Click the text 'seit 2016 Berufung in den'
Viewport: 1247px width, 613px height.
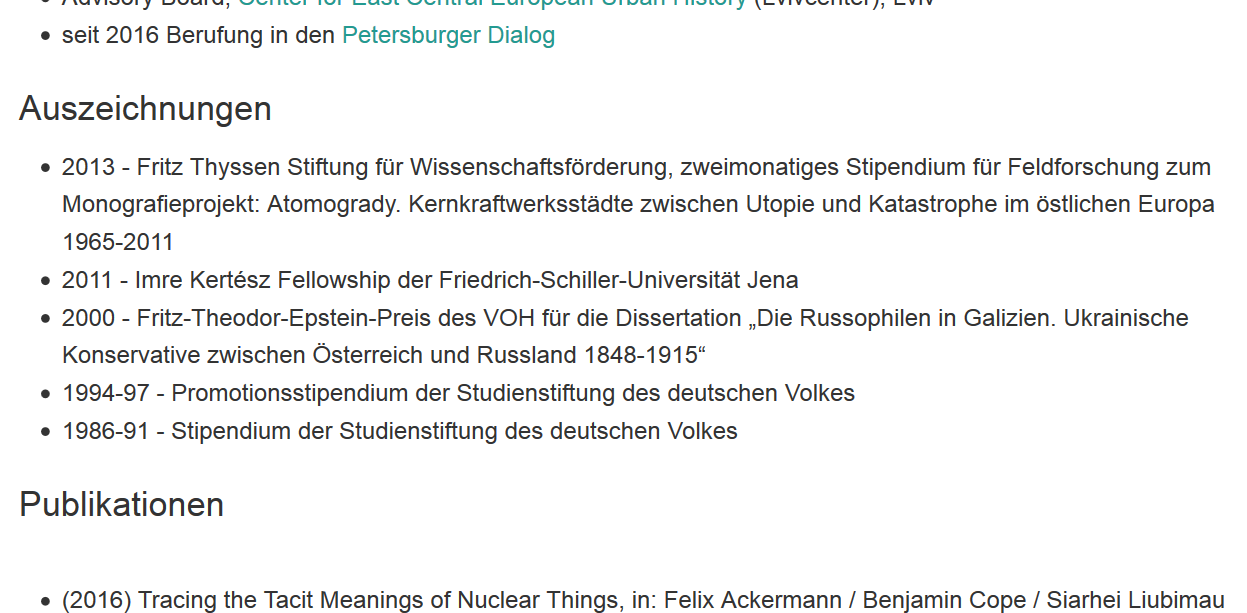[x=197, y=36]
